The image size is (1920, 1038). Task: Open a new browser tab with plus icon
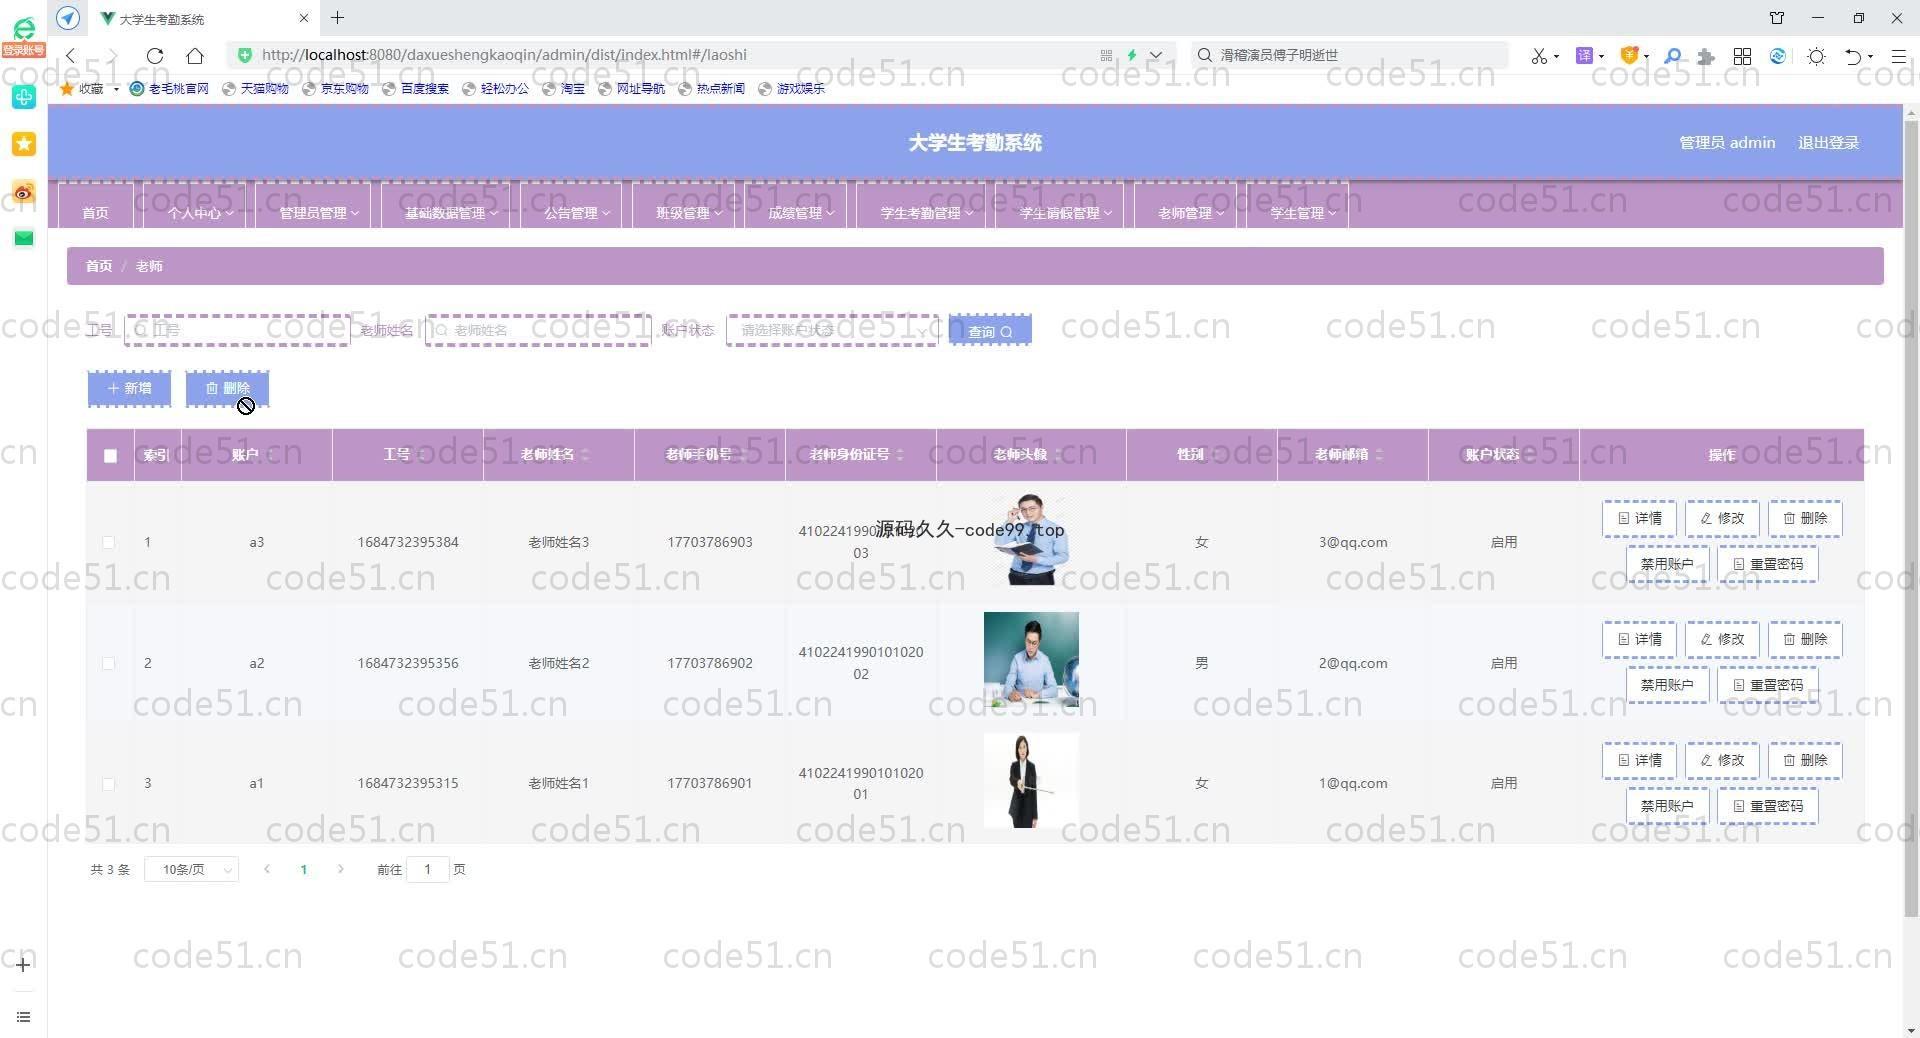[338, 18]
